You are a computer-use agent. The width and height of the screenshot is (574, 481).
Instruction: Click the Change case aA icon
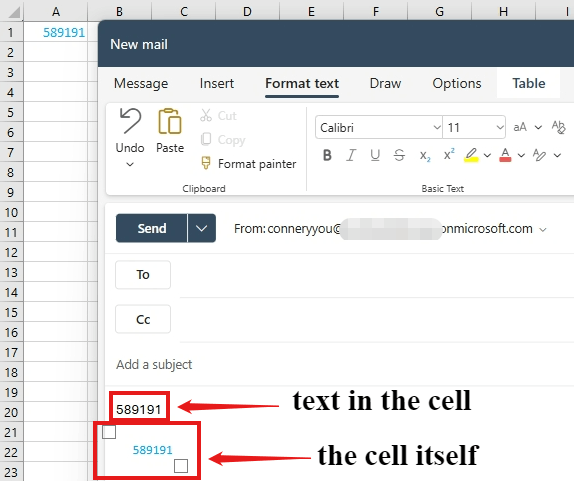(520, 127)
